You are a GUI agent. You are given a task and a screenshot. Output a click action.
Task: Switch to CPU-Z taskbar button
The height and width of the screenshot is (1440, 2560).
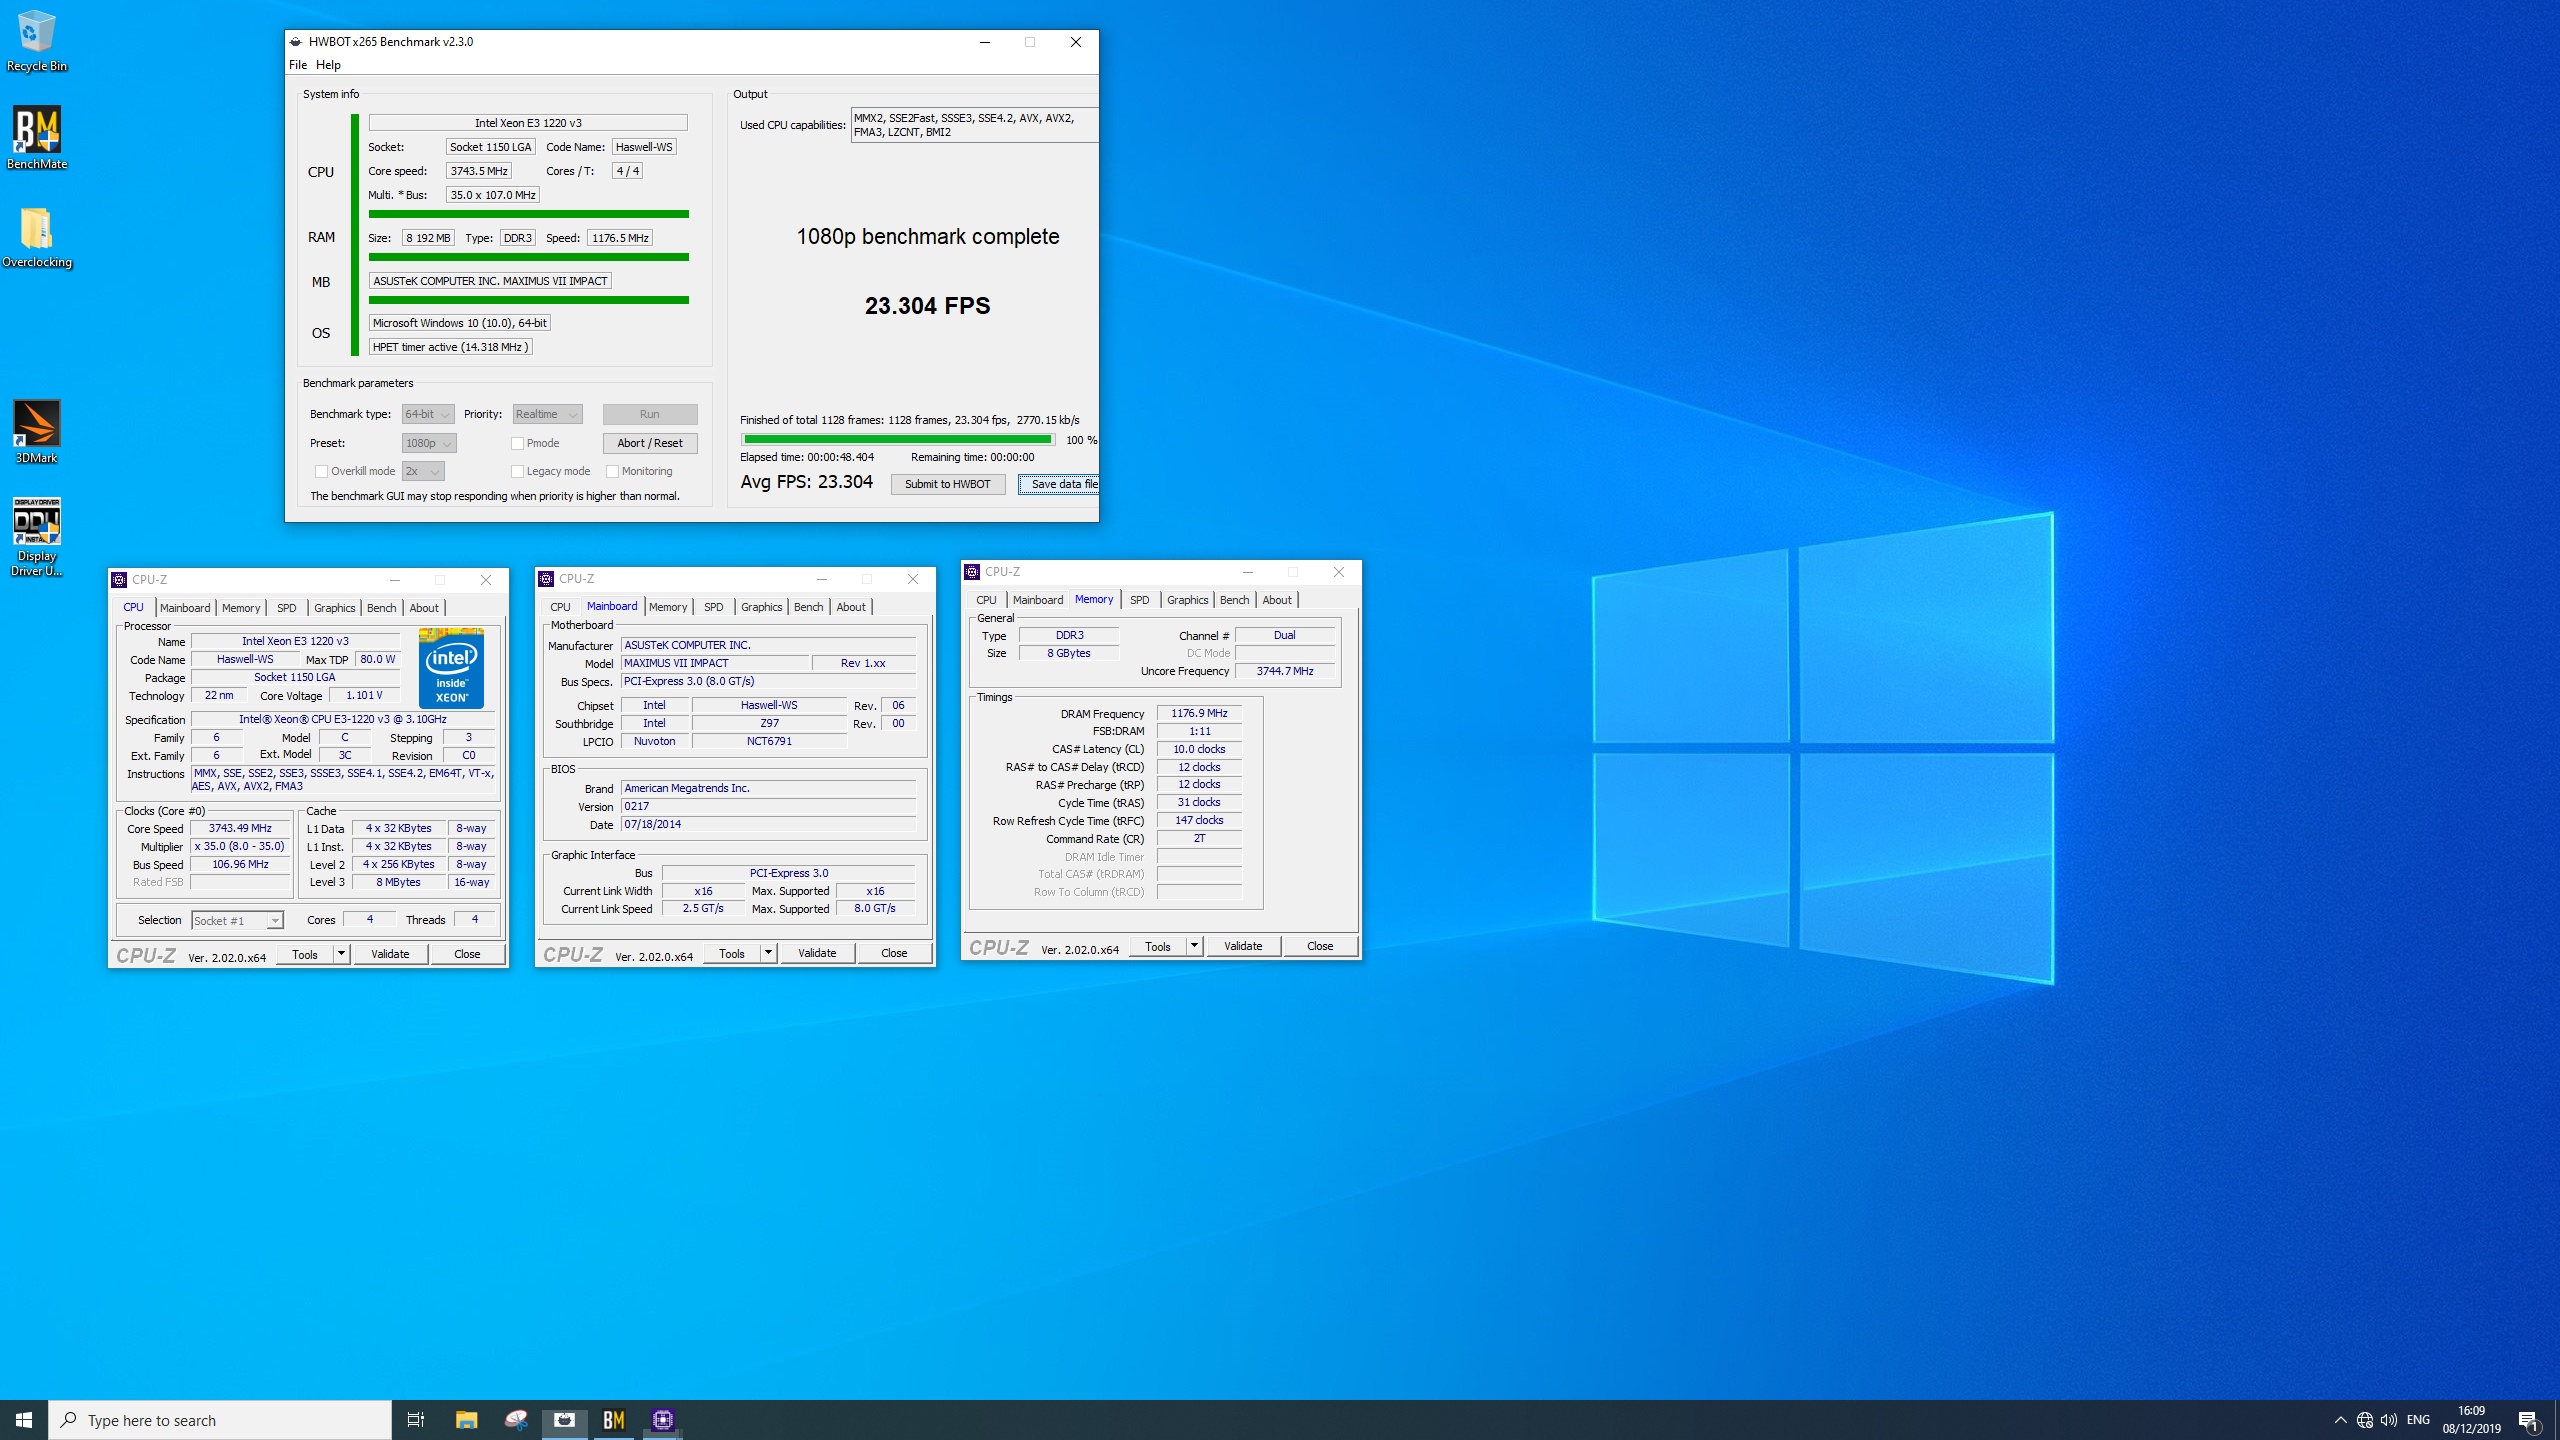[x=663, y=1420]
